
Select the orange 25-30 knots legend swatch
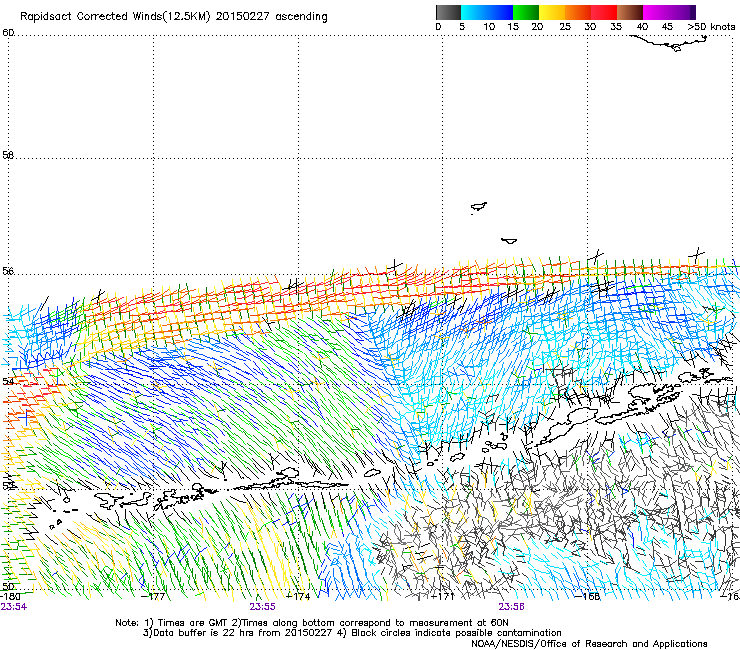pyautogui.click(x=578, y=12)
